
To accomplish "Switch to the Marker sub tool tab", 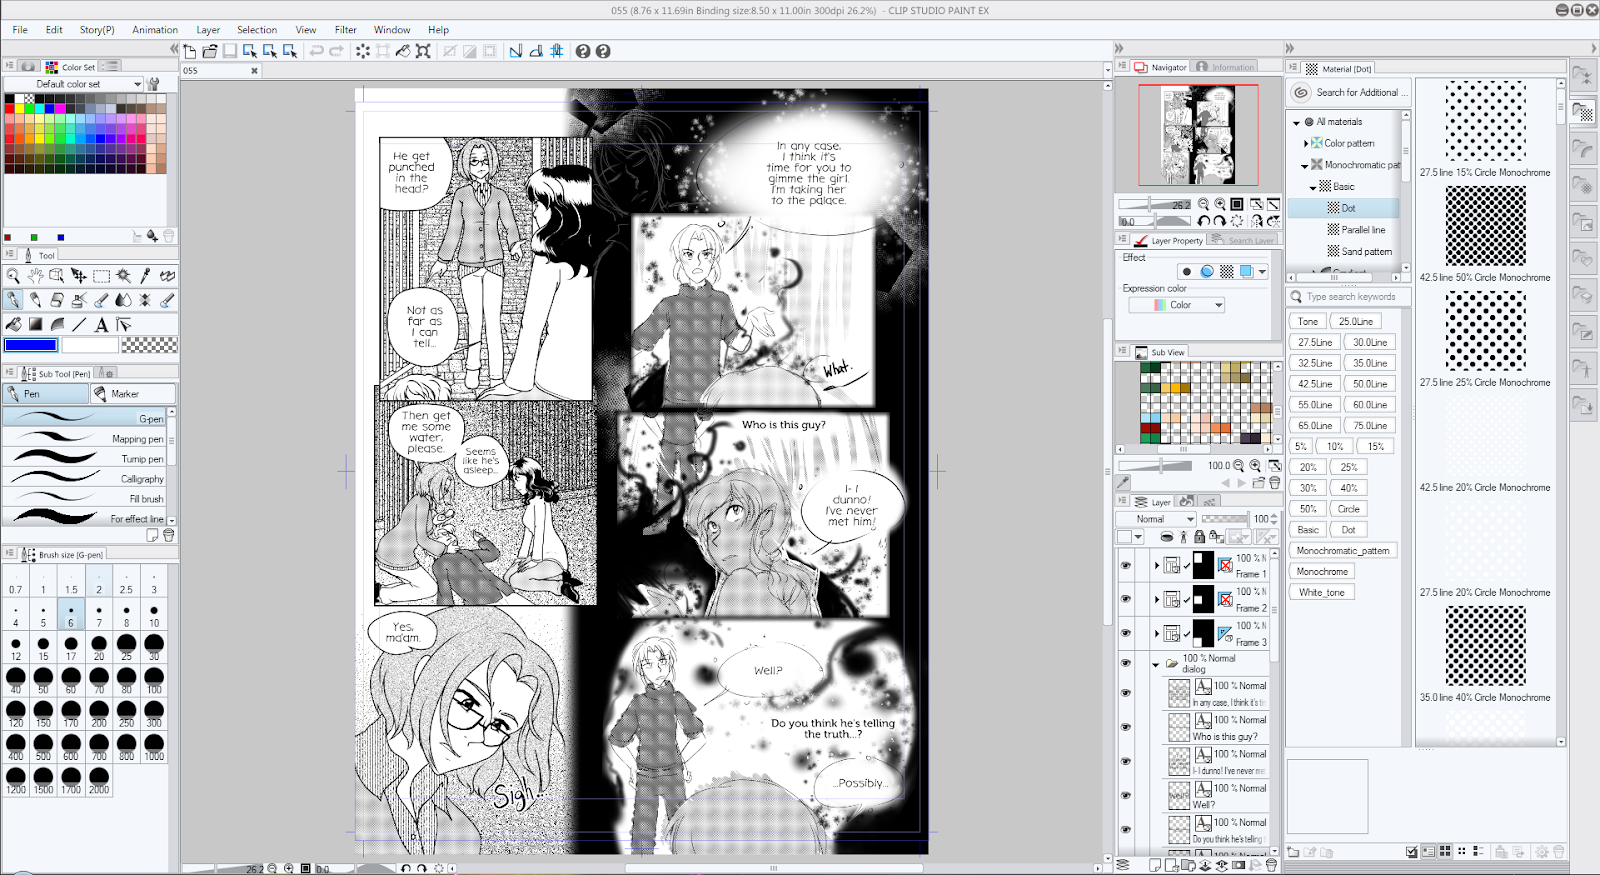I will [x=133, y=394].
